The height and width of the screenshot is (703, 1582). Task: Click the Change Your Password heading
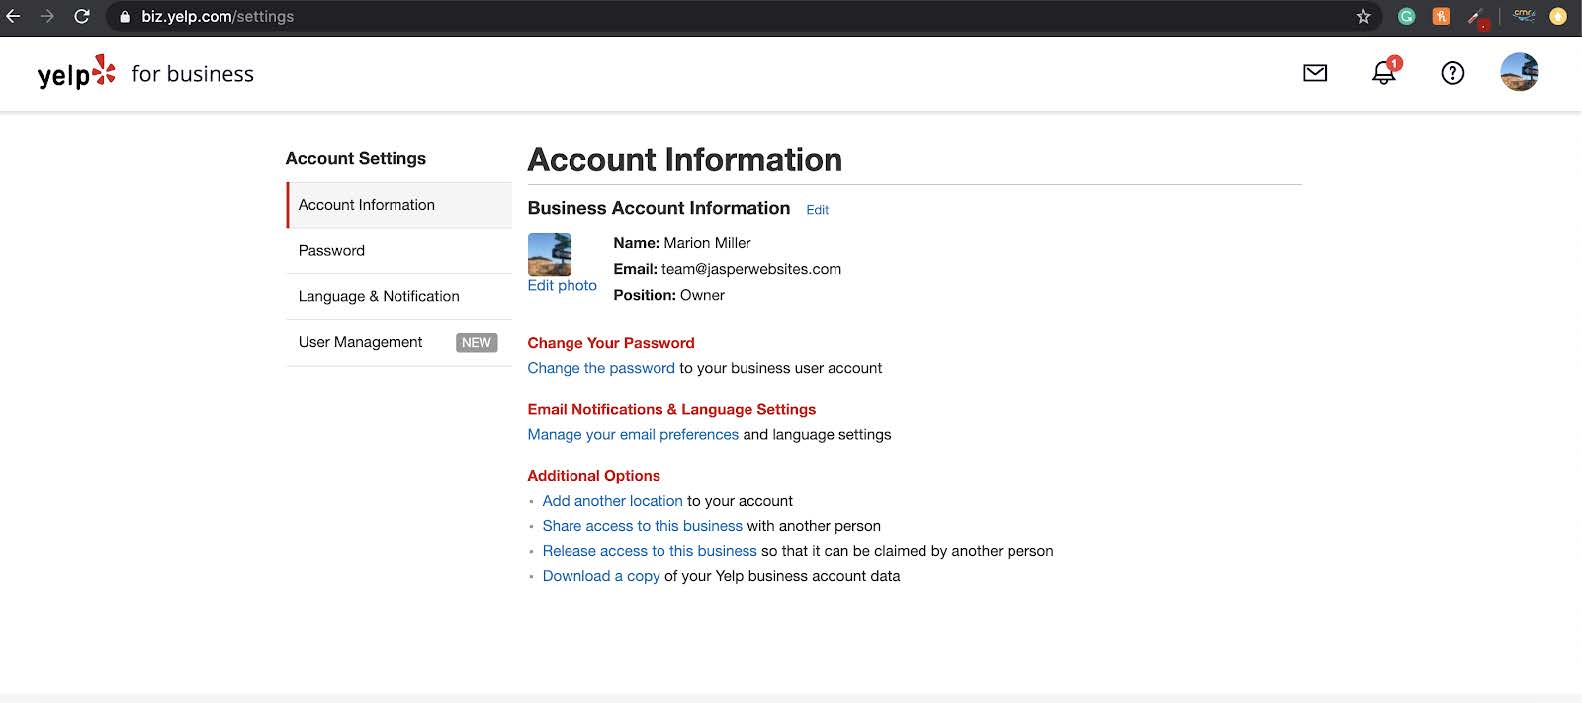point(611,343)
